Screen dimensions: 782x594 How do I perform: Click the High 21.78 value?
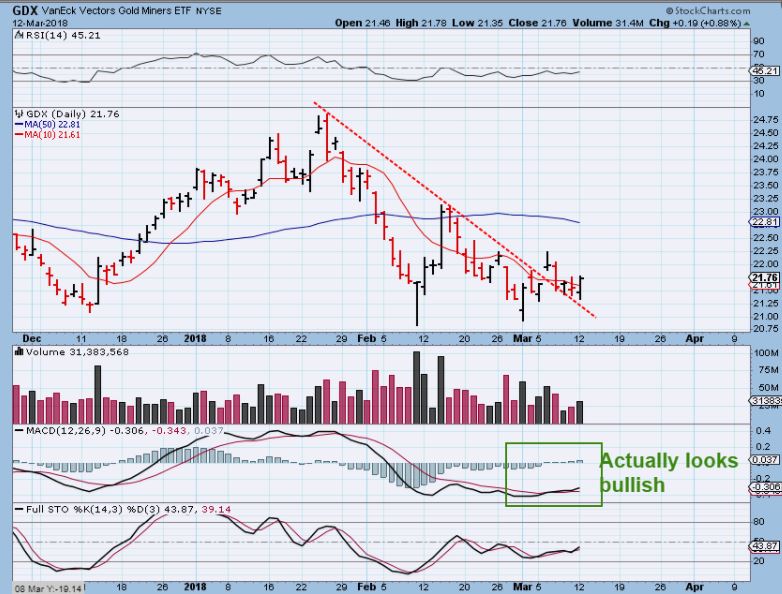(x=421, y=23)
